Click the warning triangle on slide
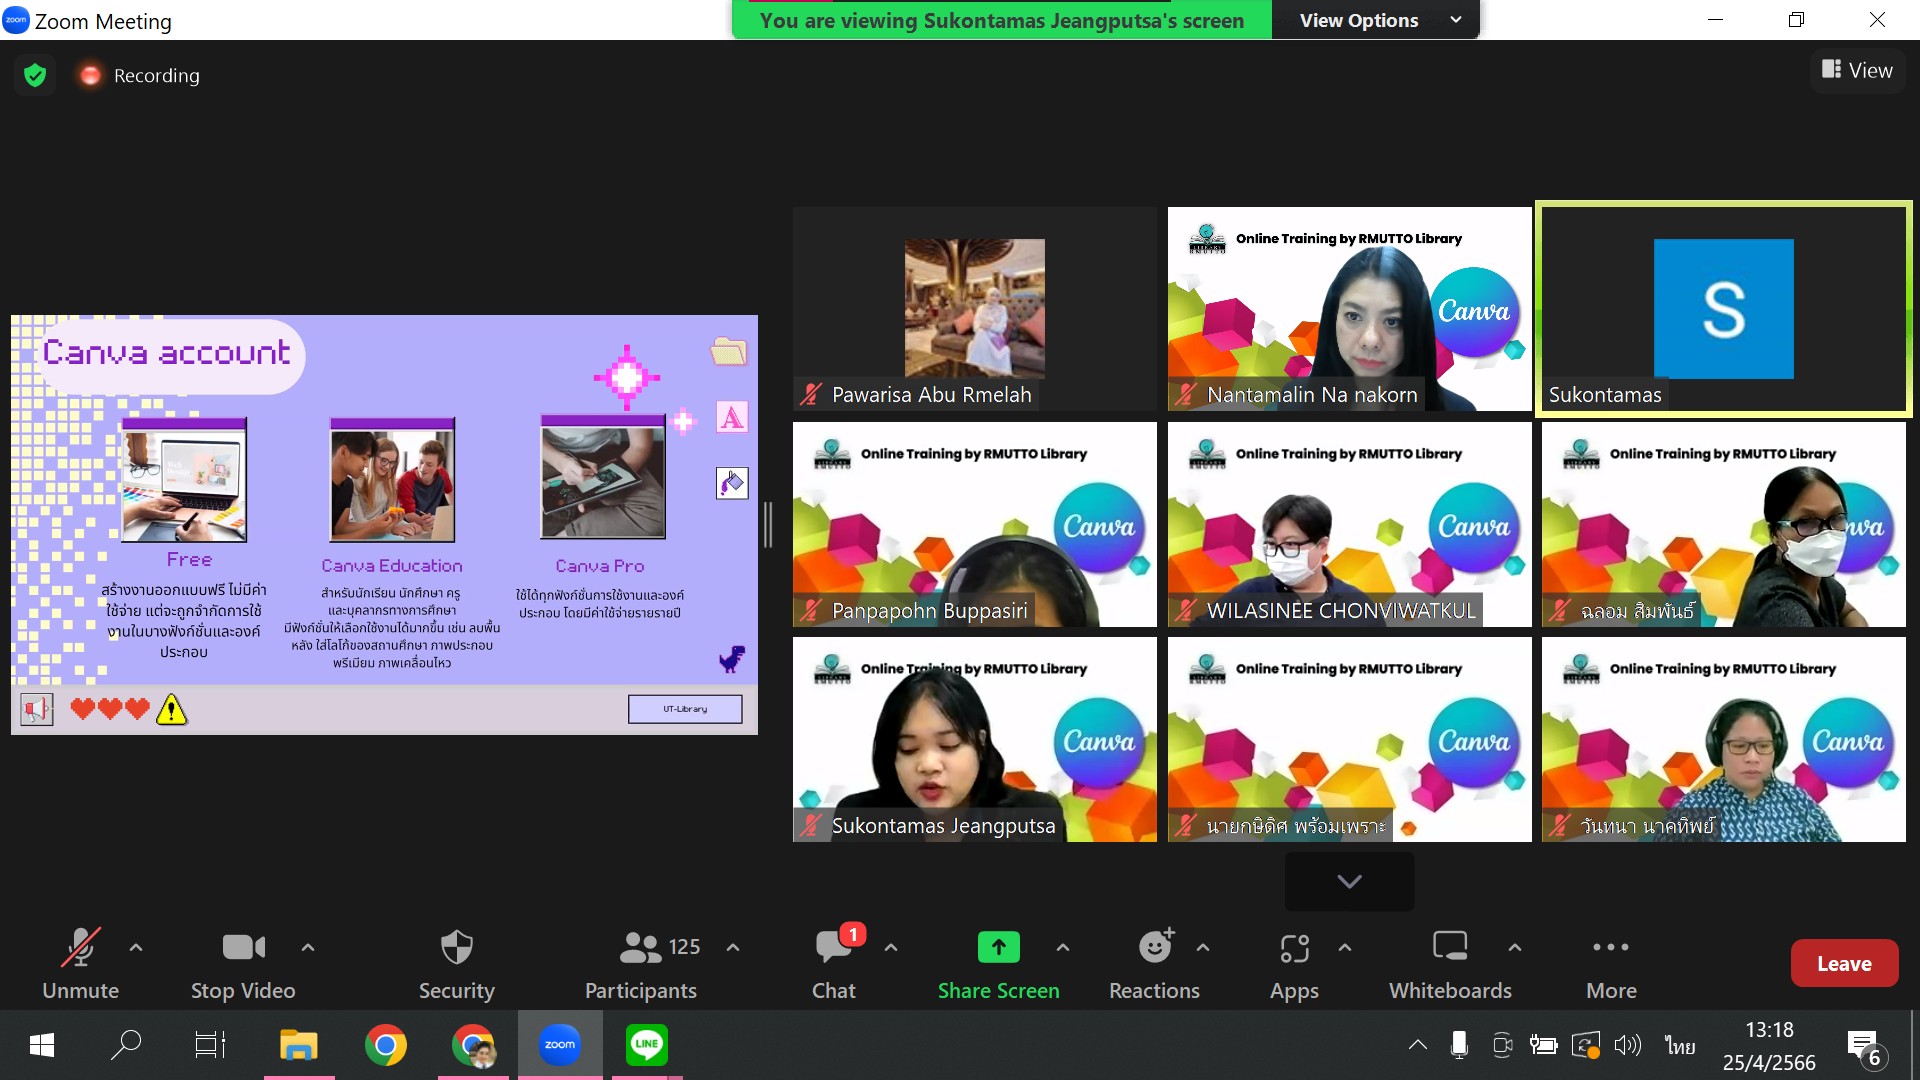1920x1080 pixels. coord(172,709)
